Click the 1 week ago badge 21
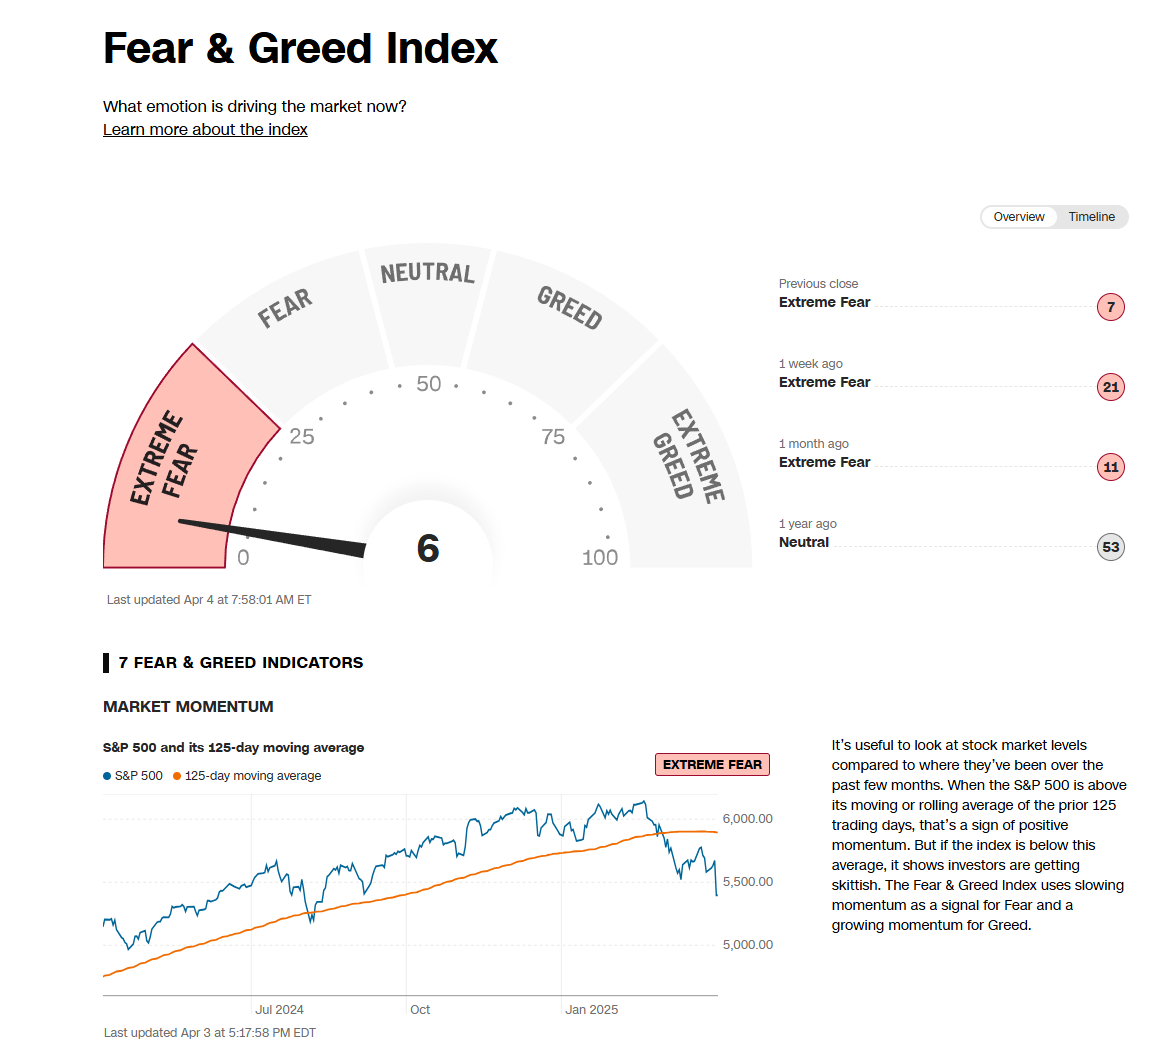Image resolution: width=1153 pixels, height=1056 pixels. pos(1110,387)
